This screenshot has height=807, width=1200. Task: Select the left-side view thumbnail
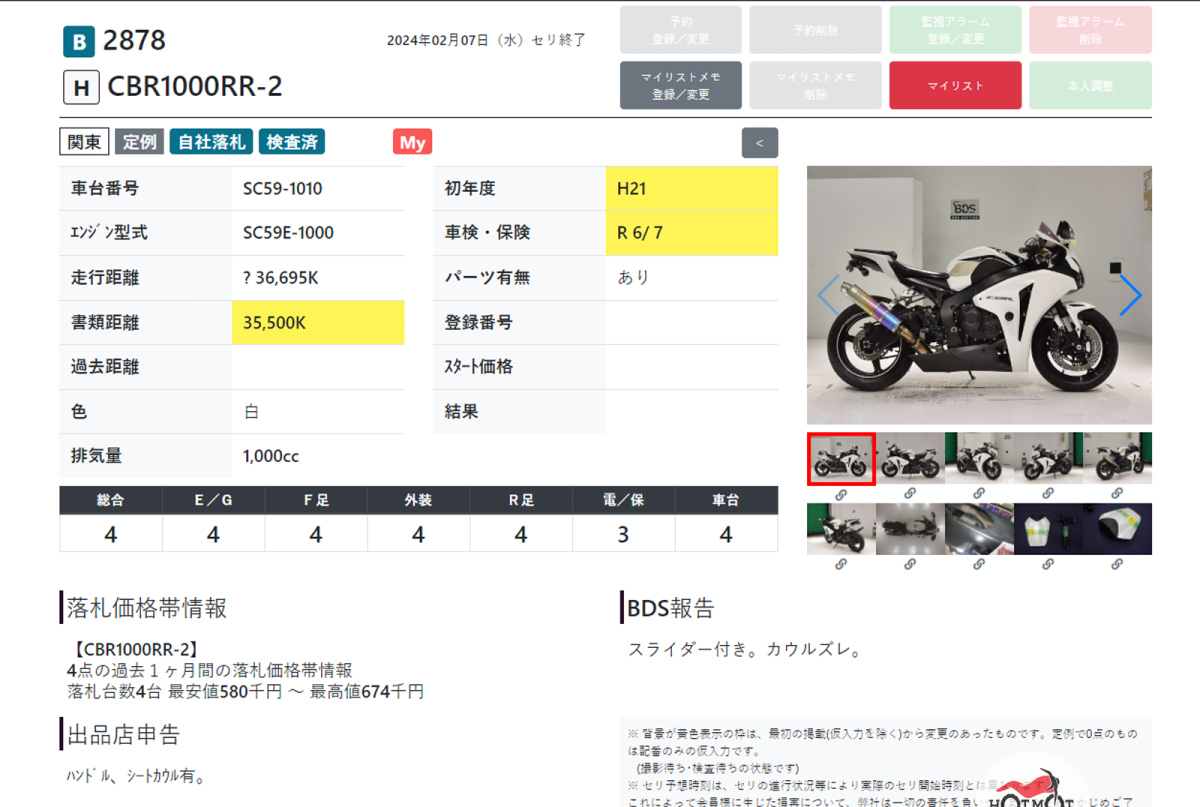910,458
